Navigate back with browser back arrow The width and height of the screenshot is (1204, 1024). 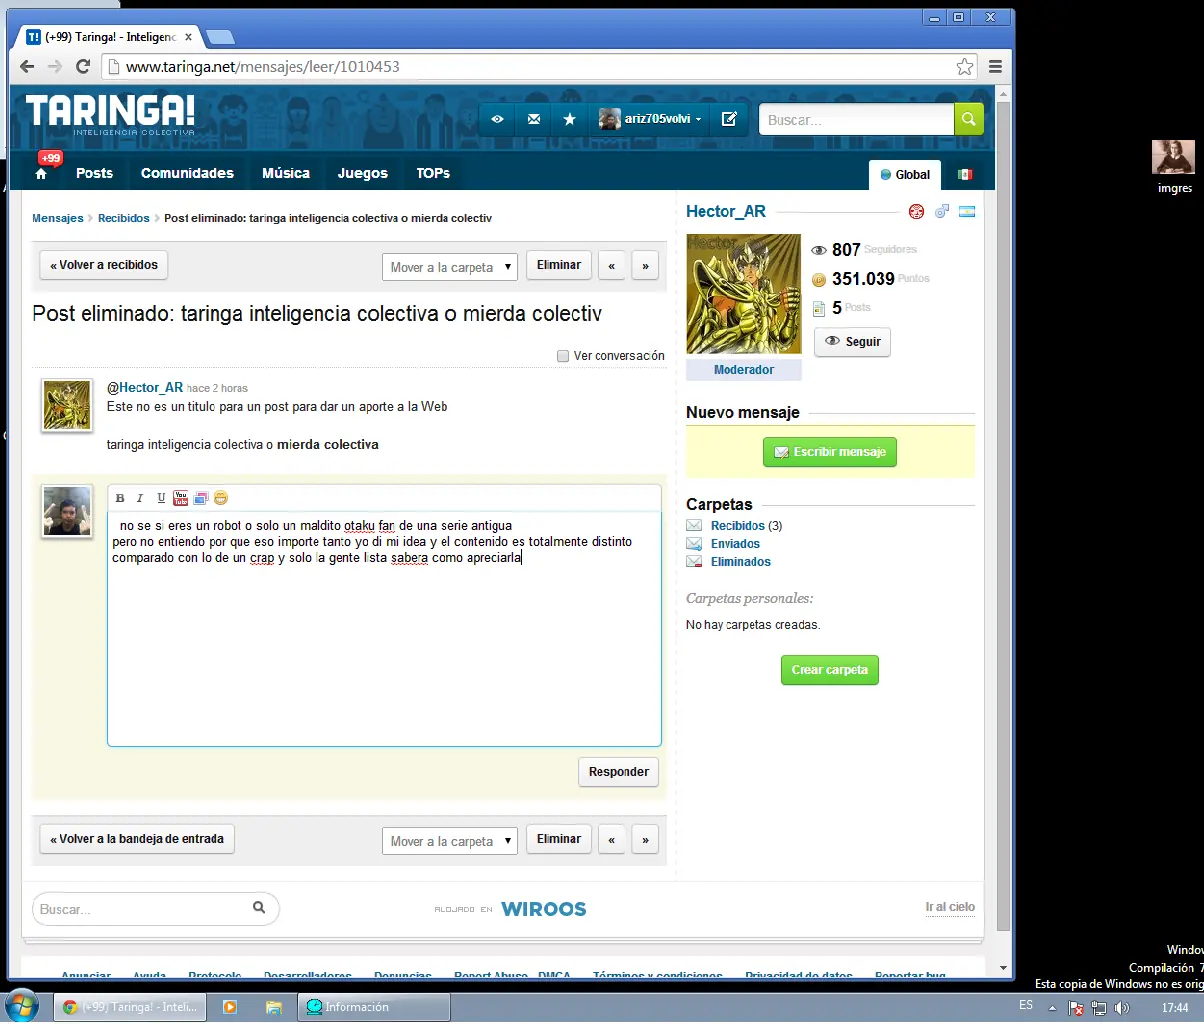(x=27, y=67)
